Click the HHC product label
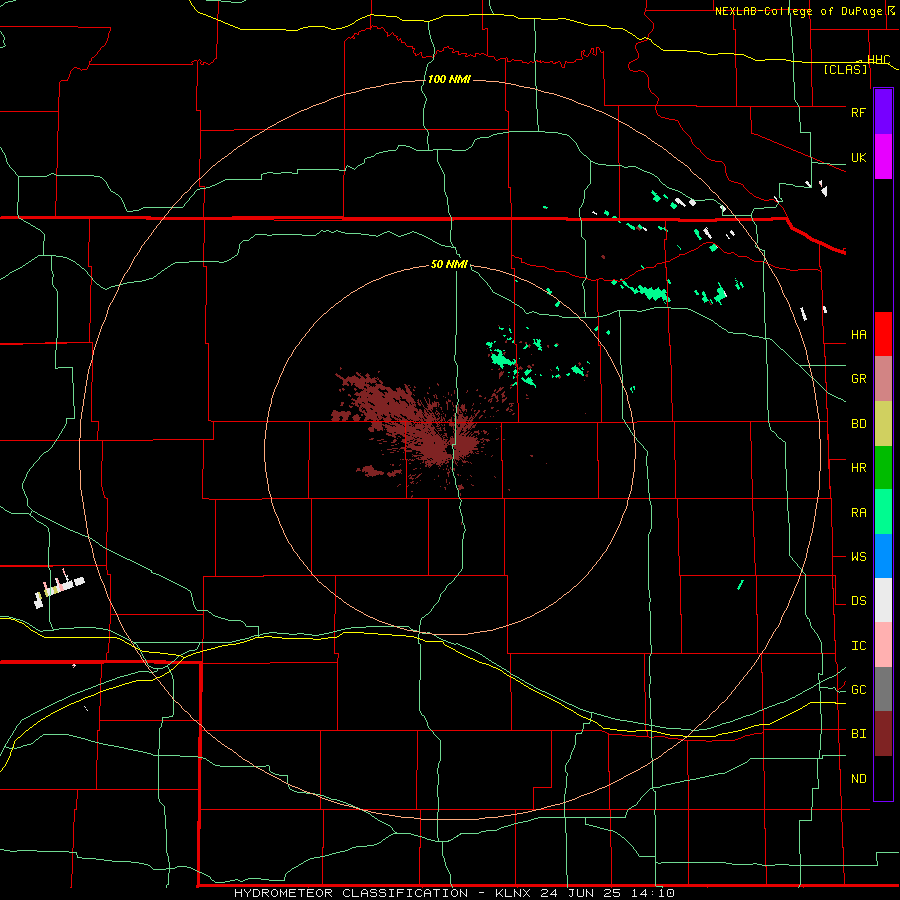 [x=878, y=59]
